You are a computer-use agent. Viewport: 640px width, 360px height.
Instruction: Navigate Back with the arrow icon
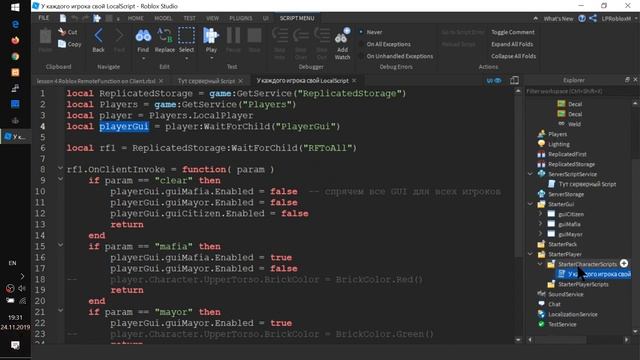(x=98, y=36)
